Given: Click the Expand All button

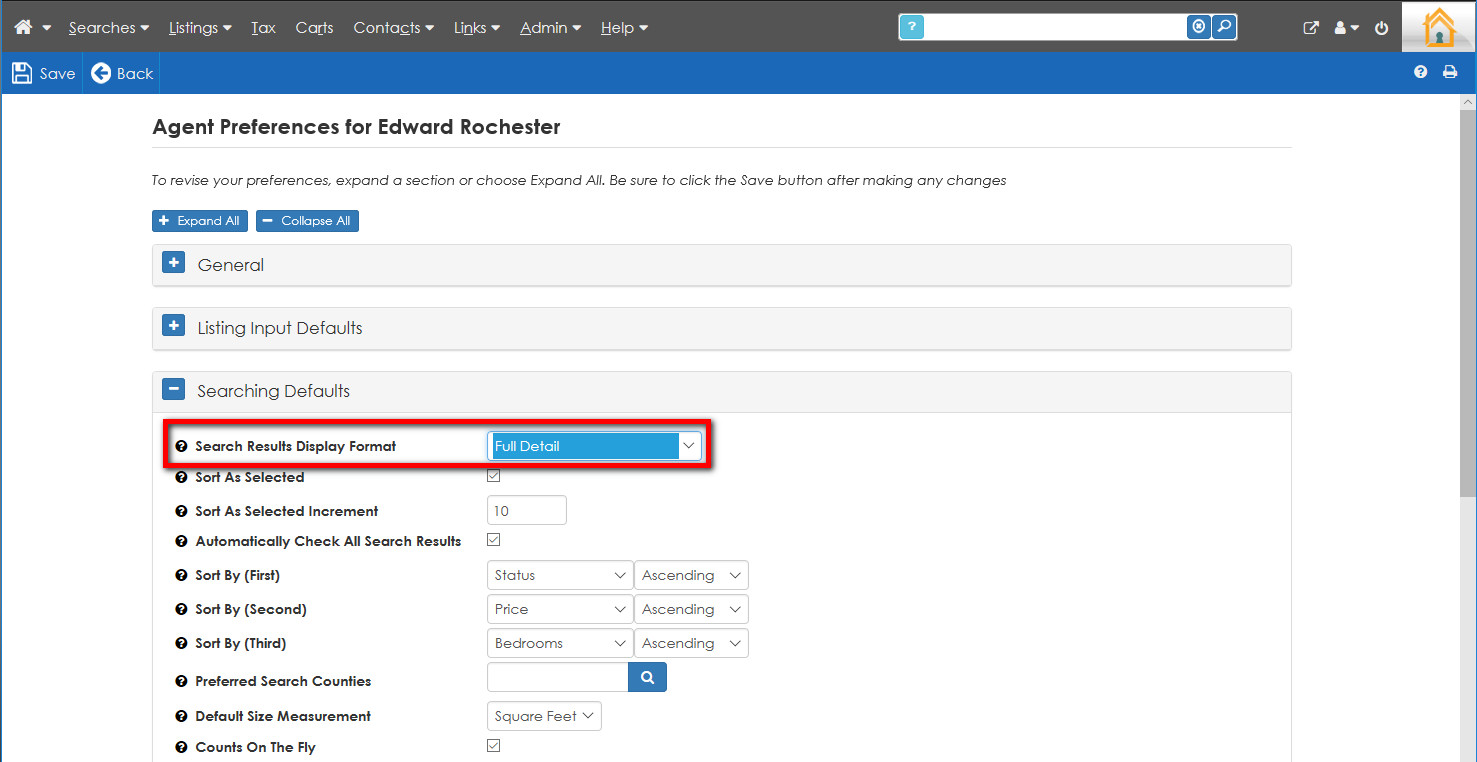Looking at the screenshot, I should point(200,221).
